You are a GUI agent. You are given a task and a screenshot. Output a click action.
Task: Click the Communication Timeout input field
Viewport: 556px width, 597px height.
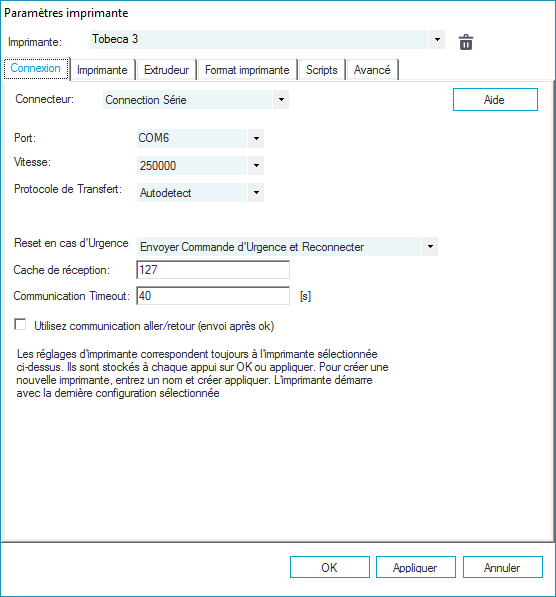(x=213, y=296)
